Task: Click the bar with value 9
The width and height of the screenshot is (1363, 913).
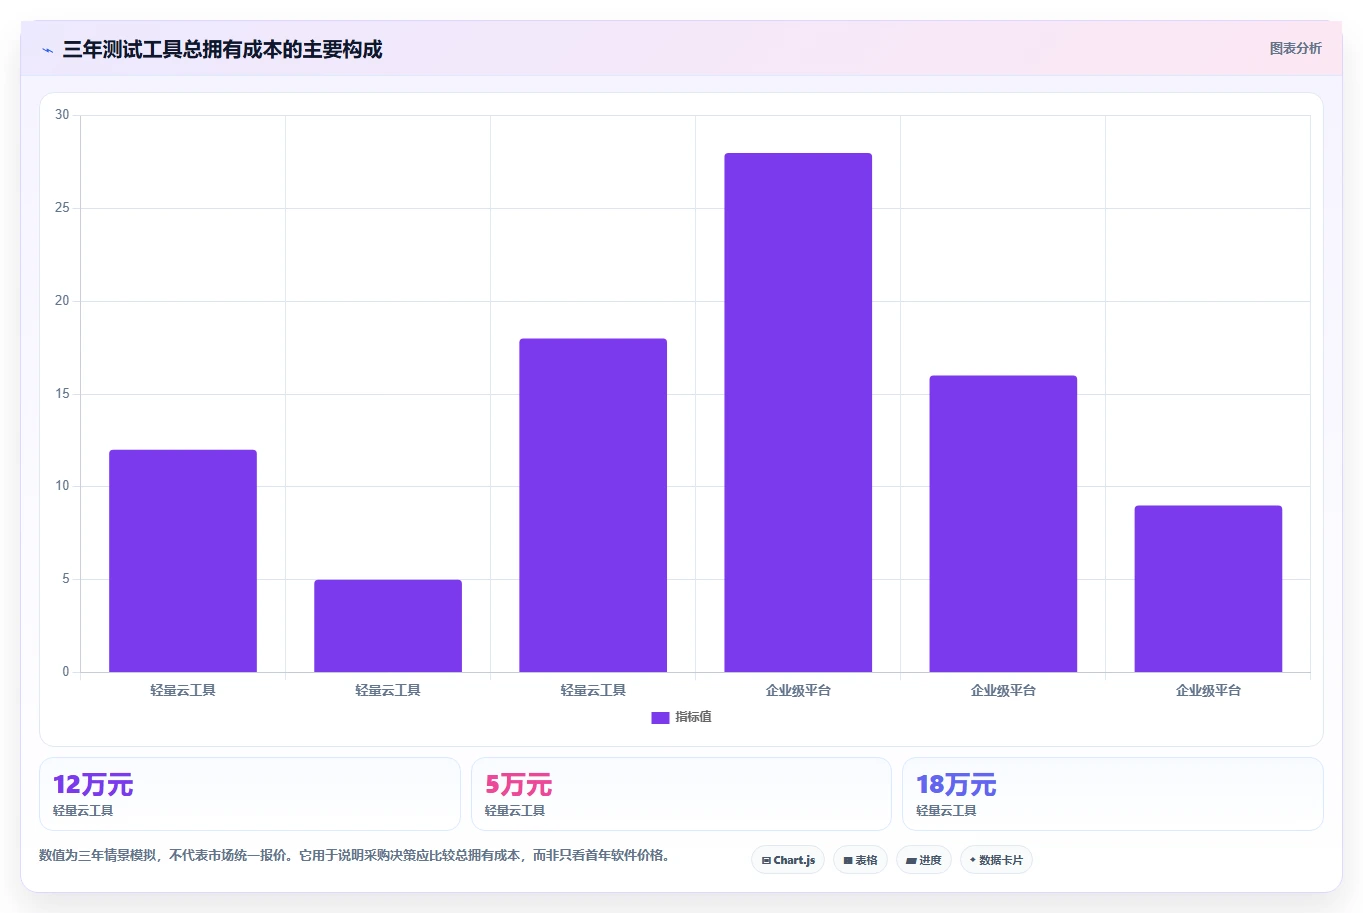Action: click(x=1208, y=589)
